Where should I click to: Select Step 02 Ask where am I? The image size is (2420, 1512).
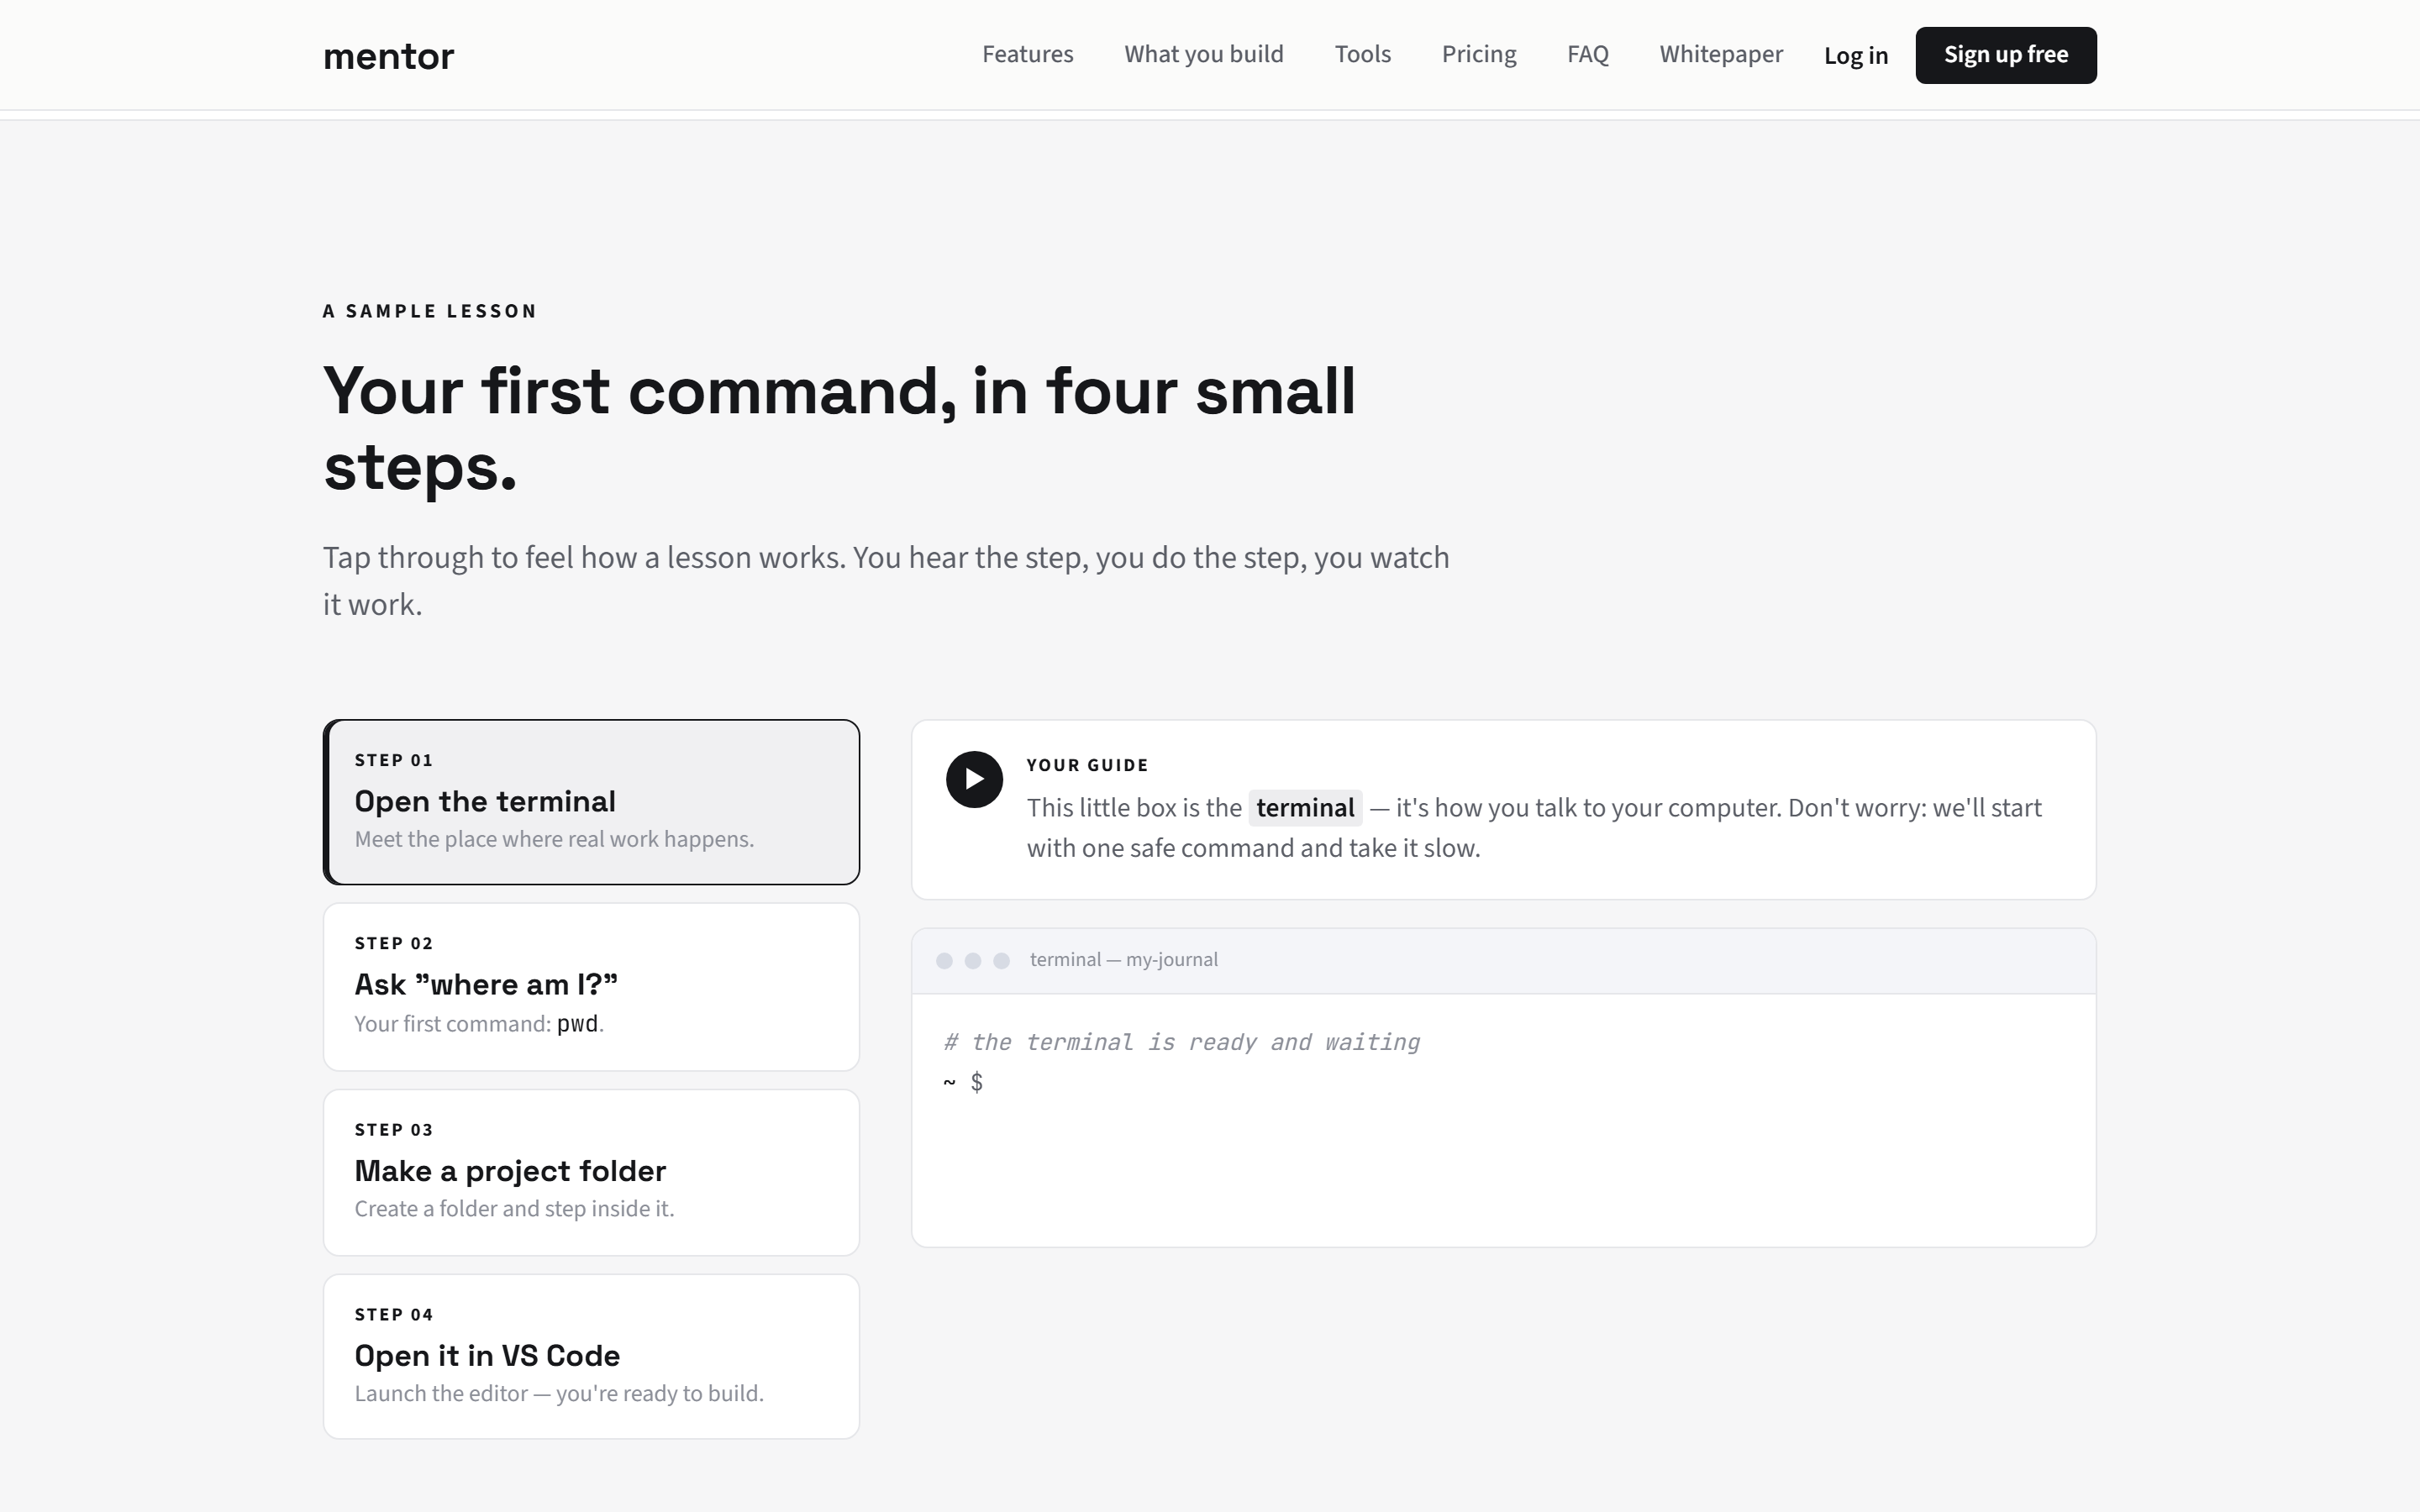tap(591, 987)
